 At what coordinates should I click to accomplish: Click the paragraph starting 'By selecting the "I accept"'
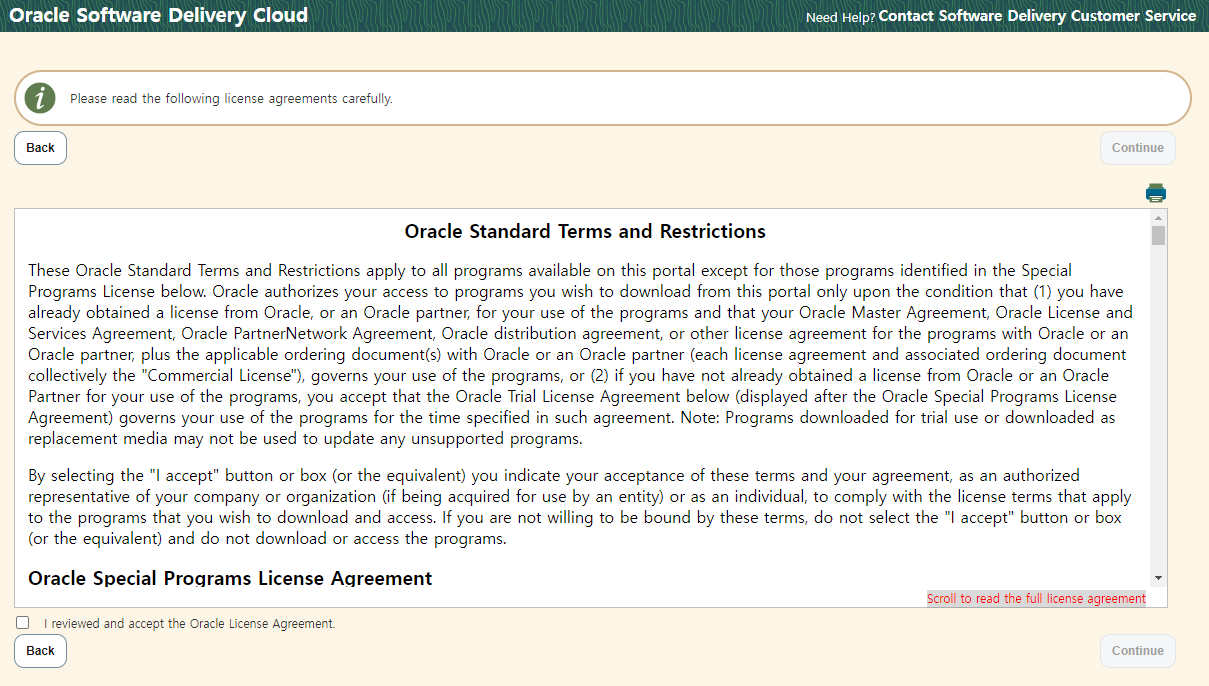click(x=580, y=507)
